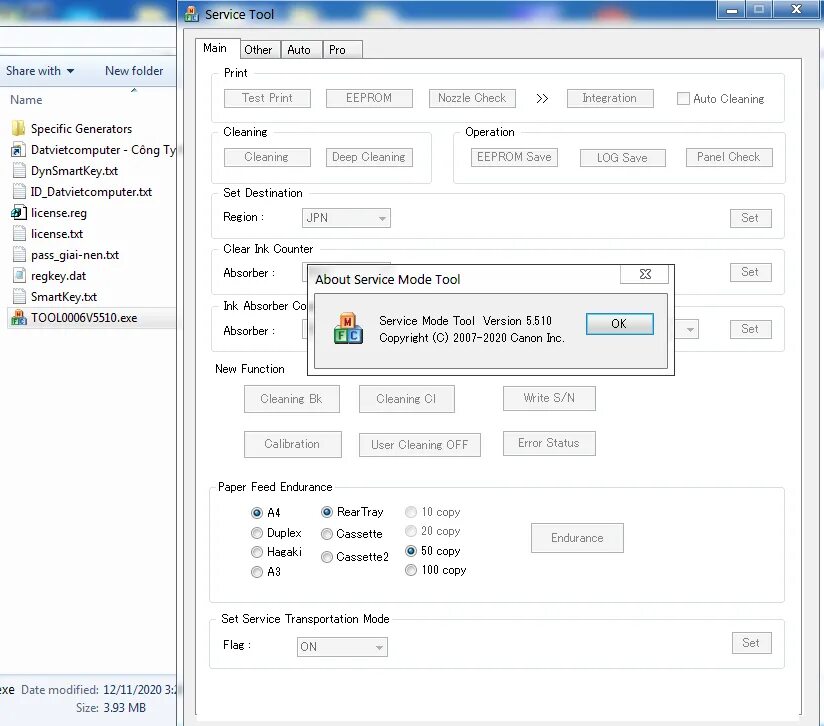The image size is (824, 726).
Task: Click the Write S/N button
Action: pyautogui.click(x=549, y=398)
